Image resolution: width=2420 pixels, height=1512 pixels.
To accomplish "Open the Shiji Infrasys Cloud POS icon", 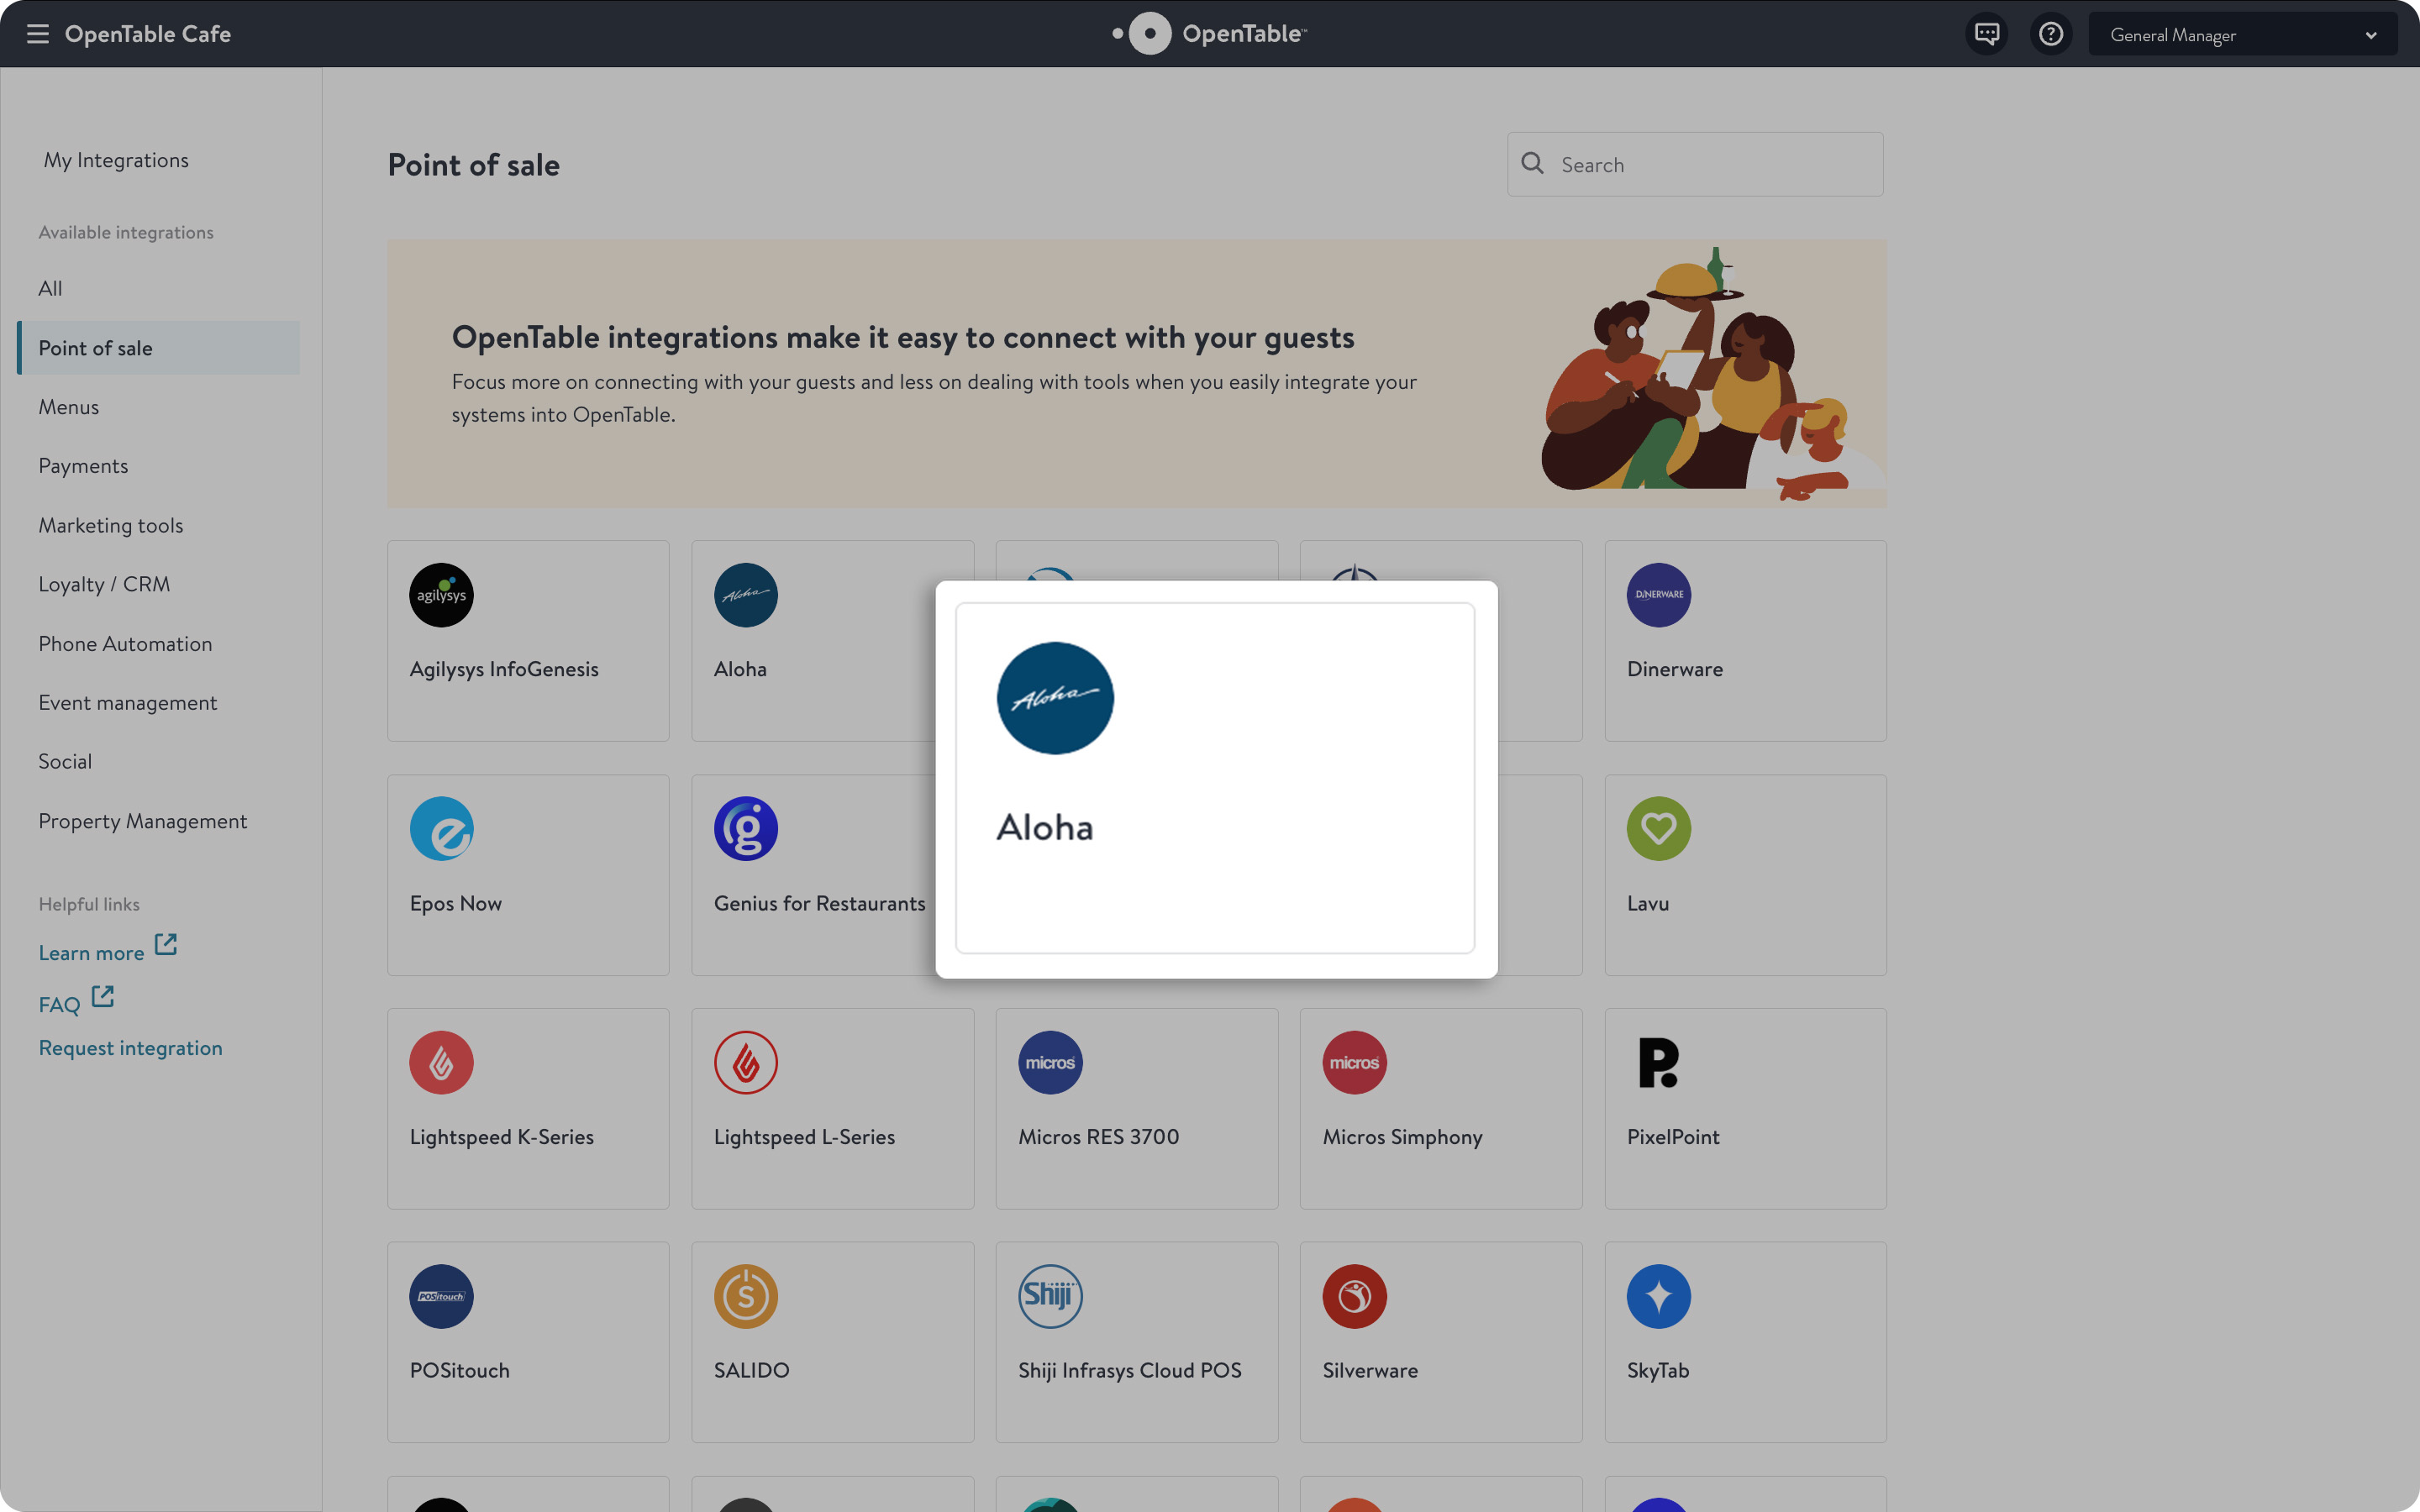I will coord(1050,1296).
